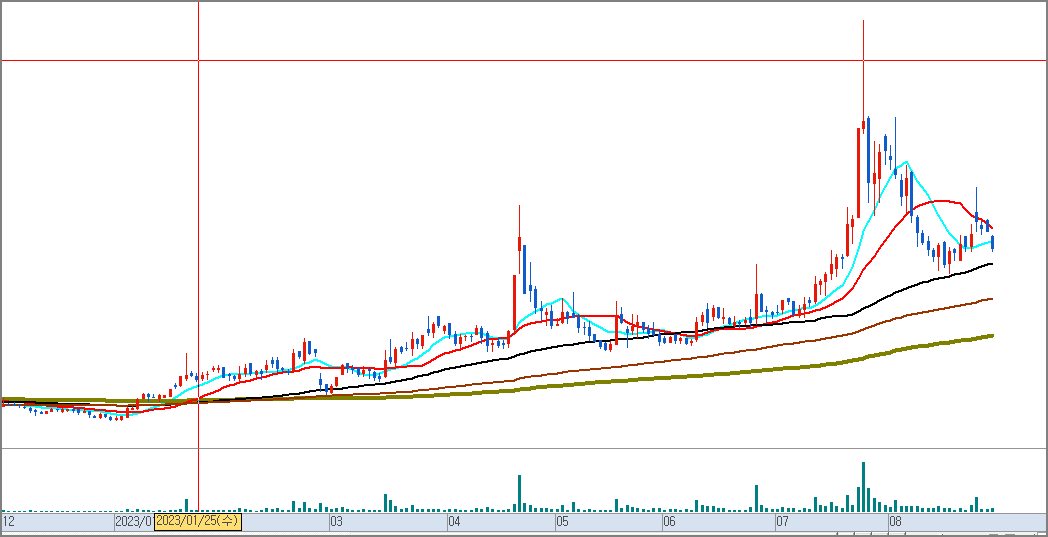Click the tall red candle at July price peak
1048x537 pixels.
click(858, 172)
